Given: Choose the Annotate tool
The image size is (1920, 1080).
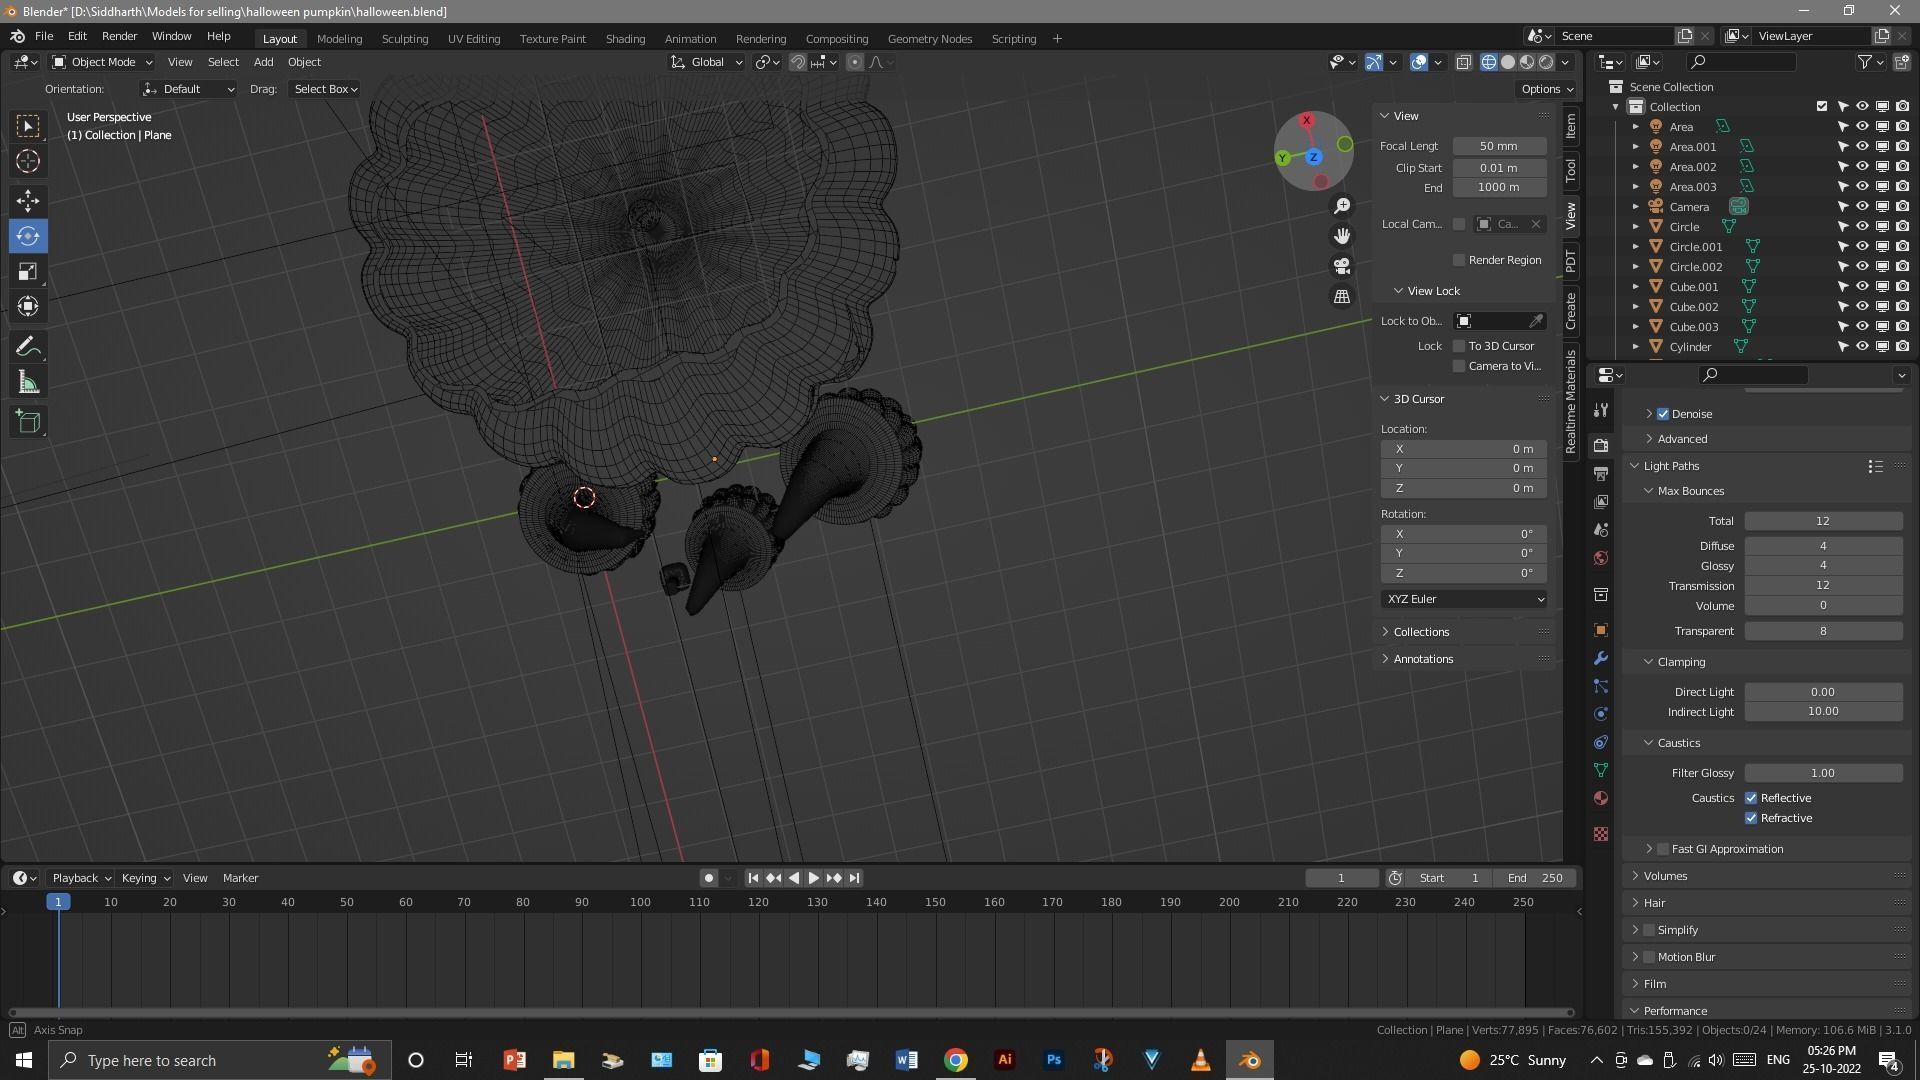Looking at the screenshot, I should (28, 347).
